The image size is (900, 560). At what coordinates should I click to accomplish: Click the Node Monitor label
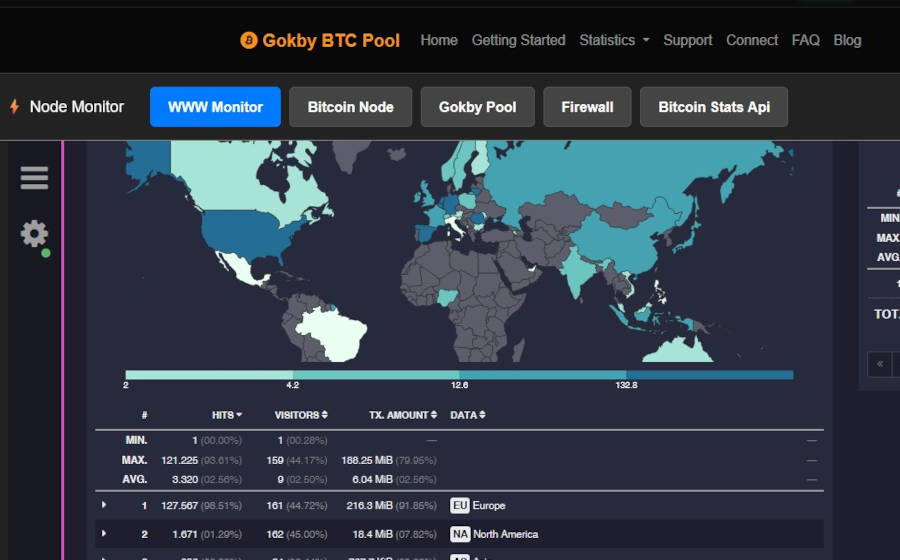[76, 107]
